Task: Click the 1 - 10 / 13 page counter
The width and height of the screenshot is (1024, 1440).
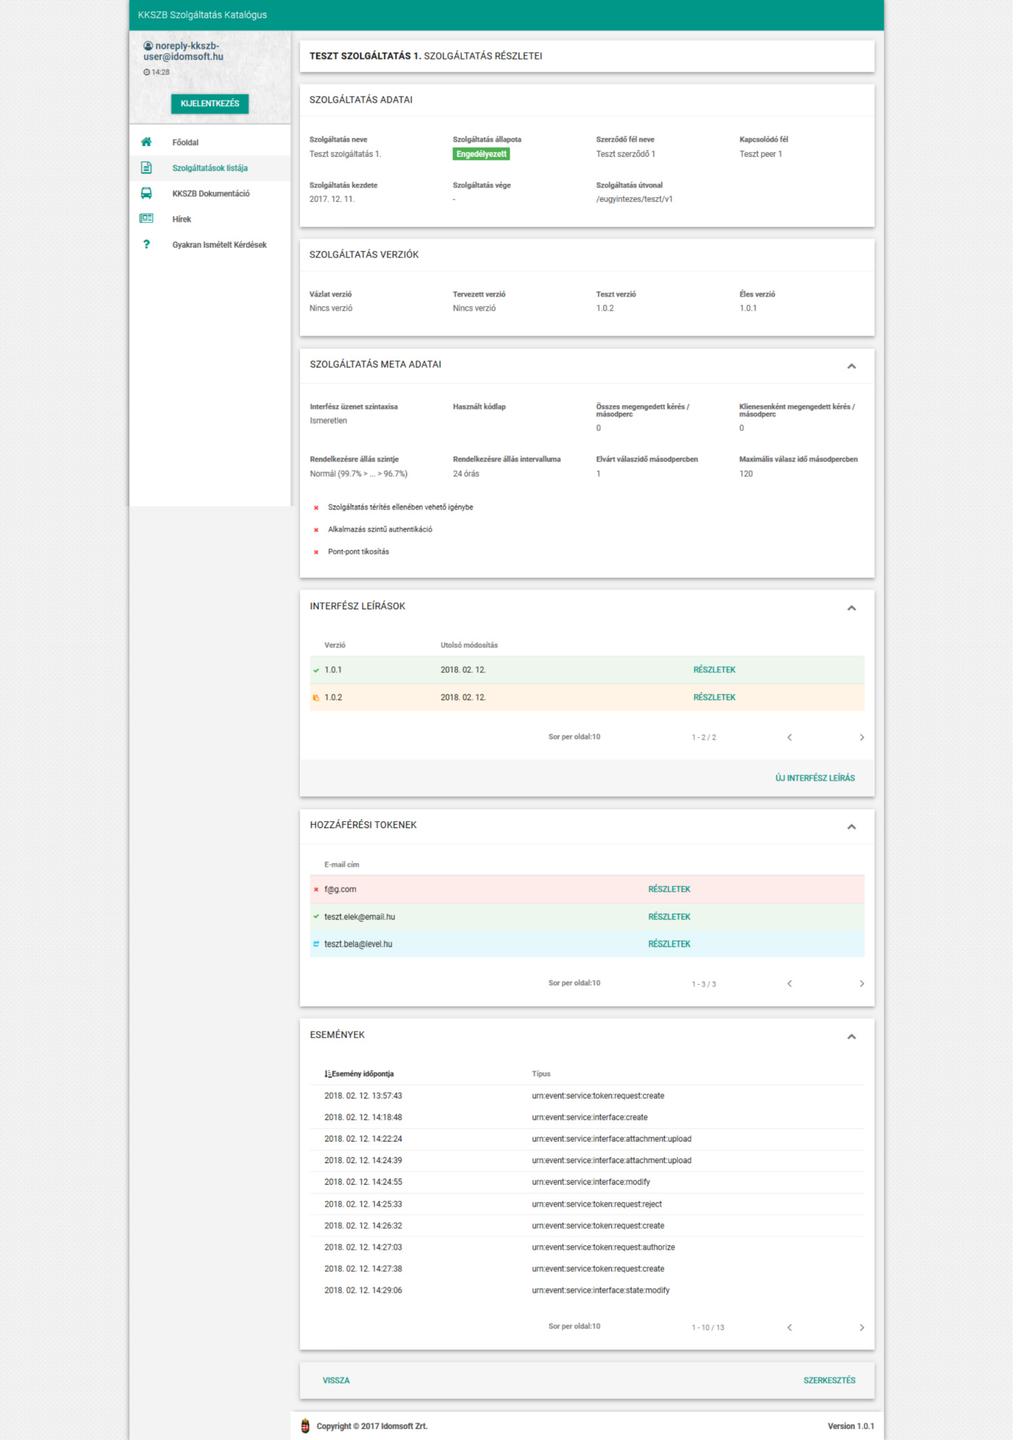Action: click(x=708, y=1327)
